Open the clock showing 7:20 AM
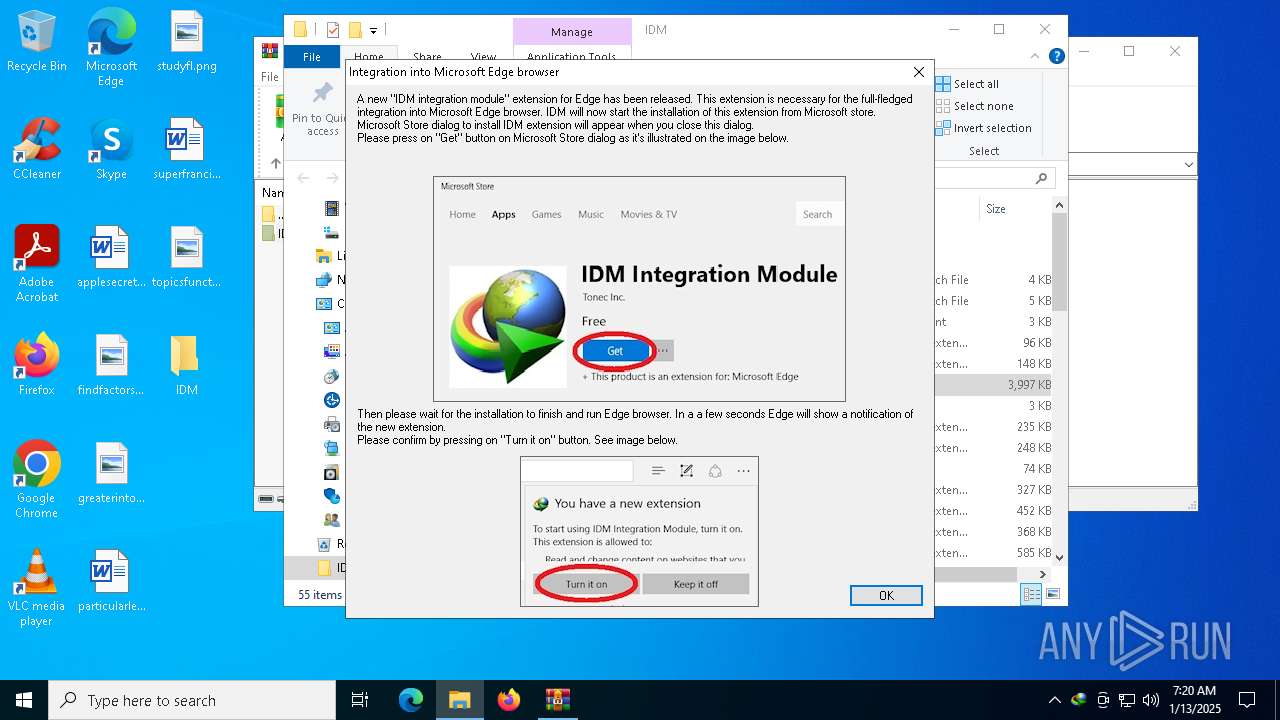The height and width of the screenshot is (720, 1280). tap(1195, 700)
